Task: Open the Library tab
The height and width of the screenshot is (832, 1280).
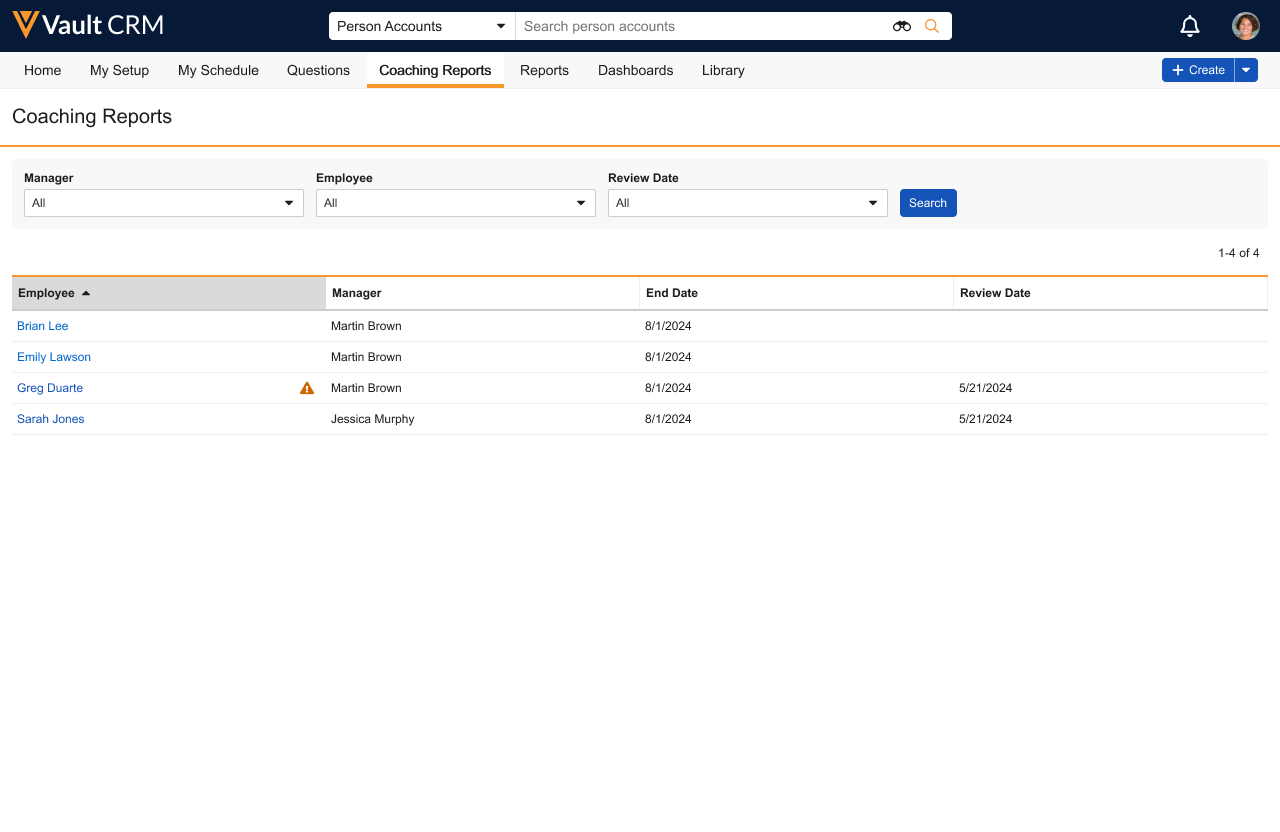Action: tap(723, 70)
